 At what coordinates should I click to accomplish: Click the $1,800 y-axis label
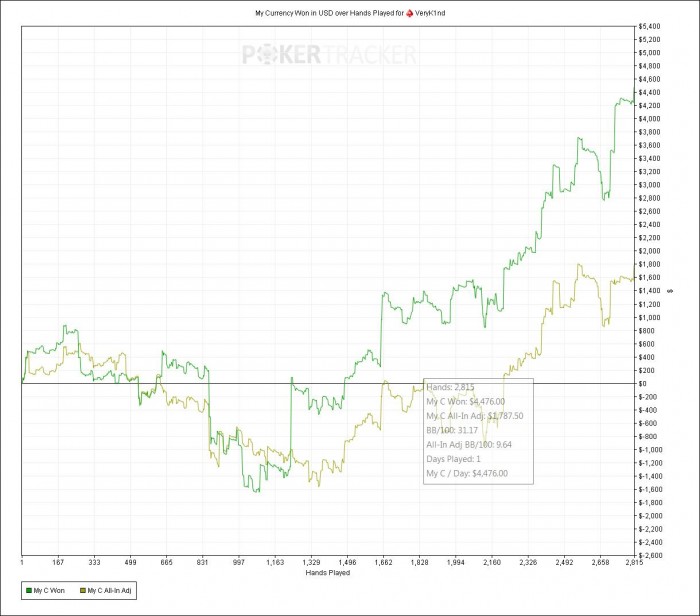(650, 264)
